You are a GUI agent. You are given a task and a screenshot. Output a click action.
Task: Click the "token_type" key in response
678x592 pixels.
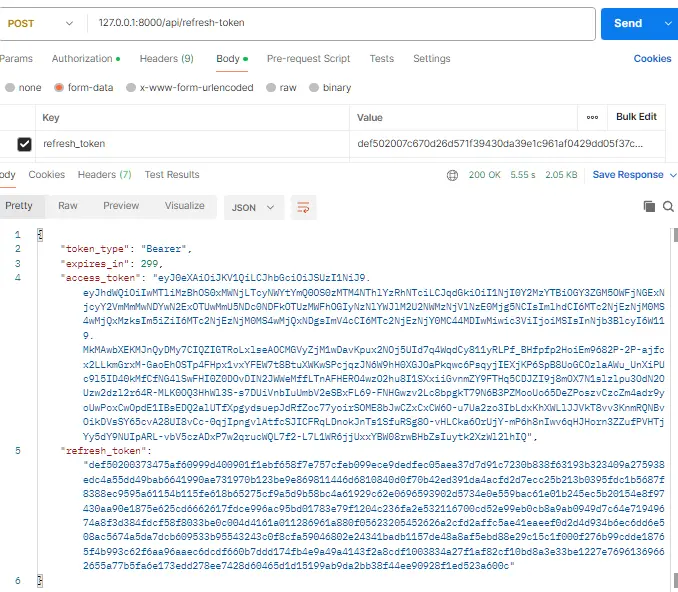coord(95,249)
